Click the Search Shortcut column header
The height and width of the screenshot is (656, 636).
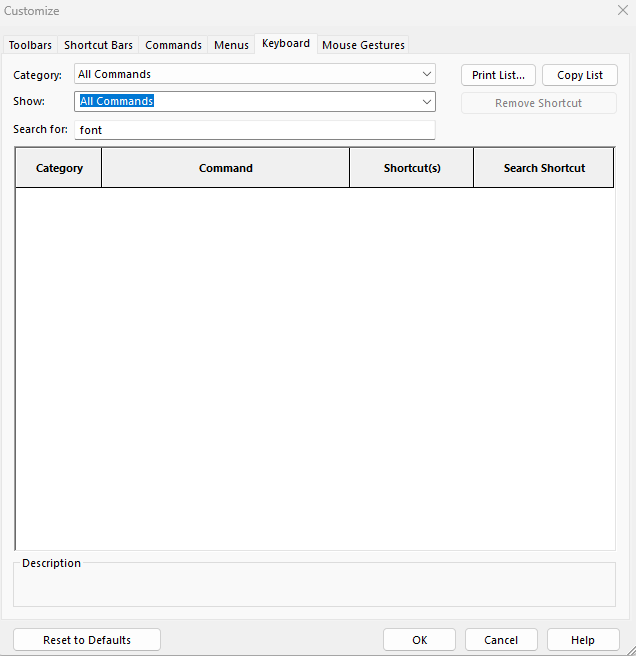544,168
